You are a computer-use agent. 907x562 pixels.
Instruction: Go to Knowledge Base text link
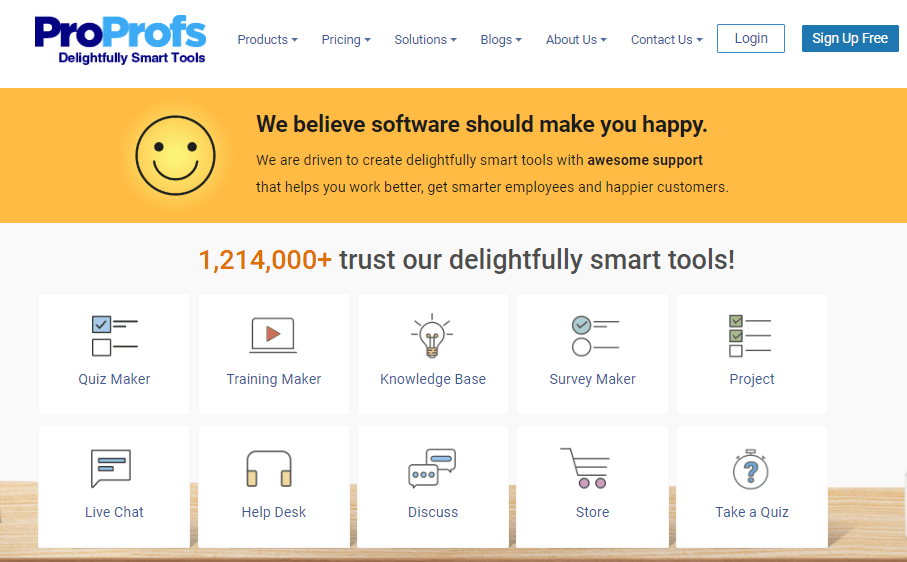click(433, 379)
